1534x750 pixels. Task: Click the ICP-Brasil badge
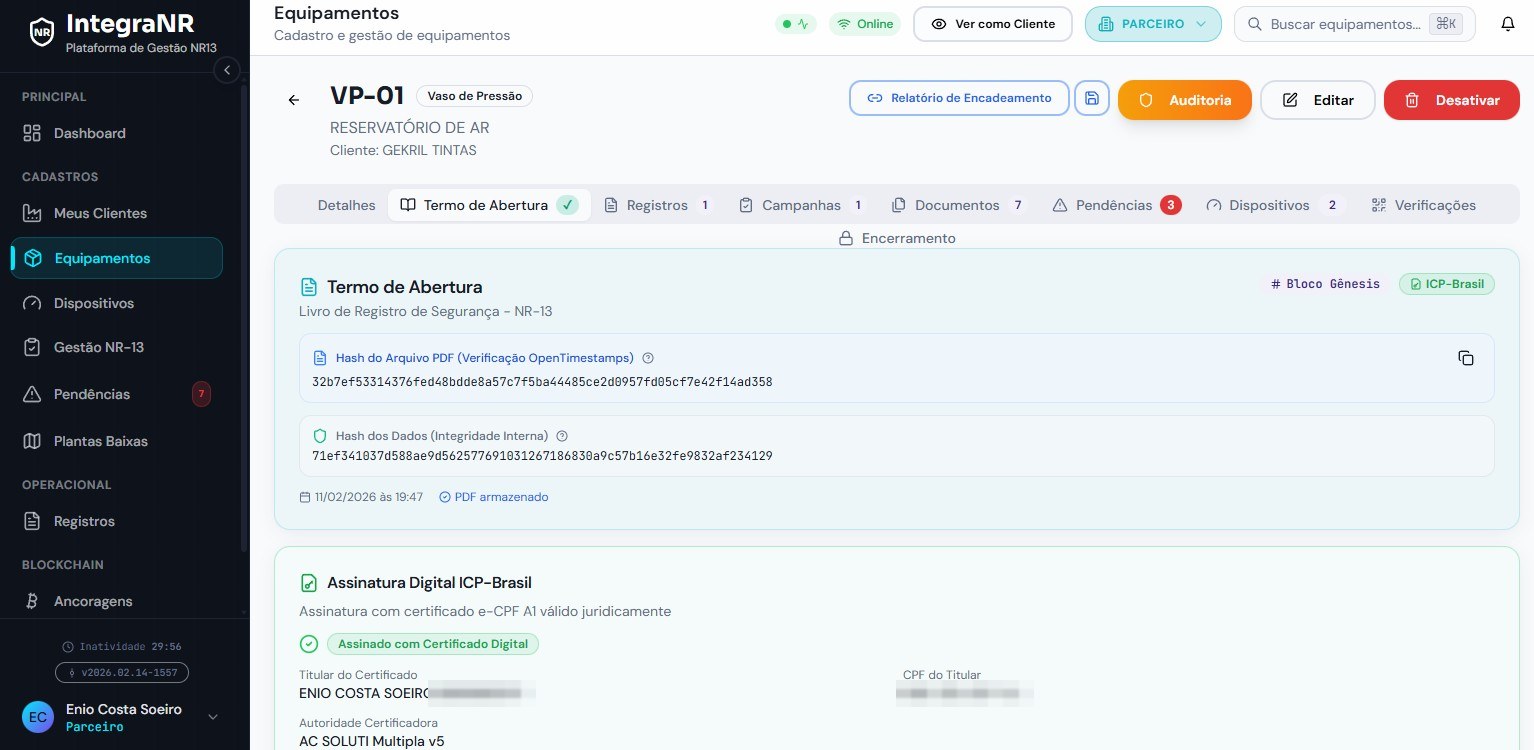point(1447,284)
